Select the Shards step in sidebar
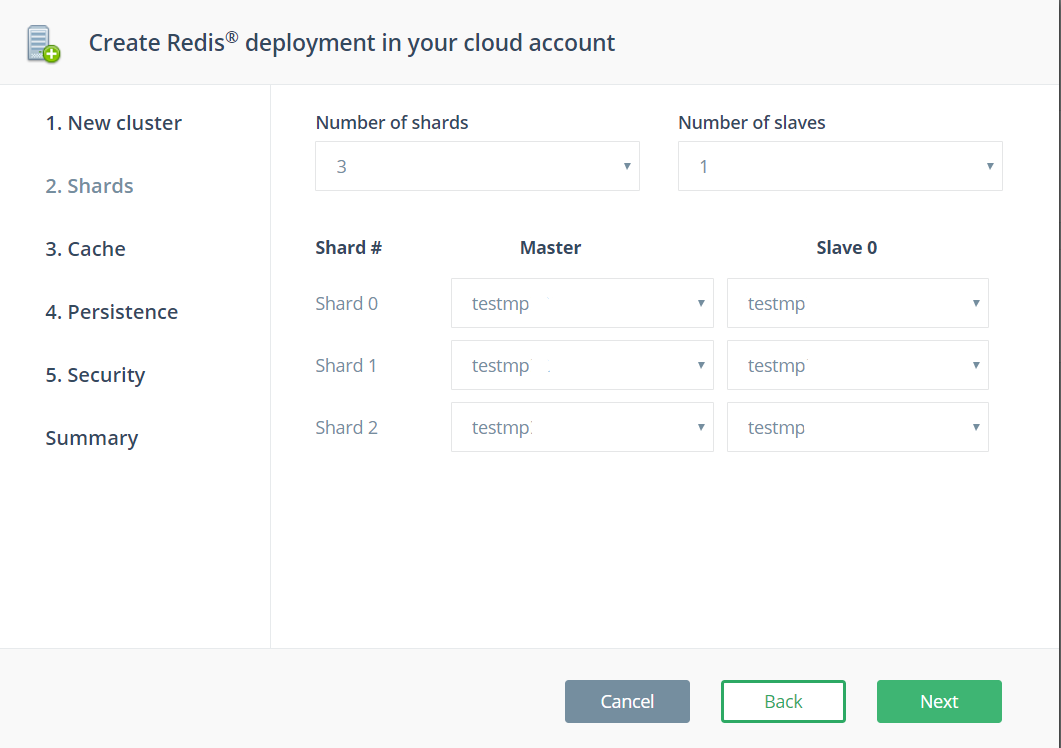Image resolution: width=1061 pixels, height=748 pixels. (89, 186)
